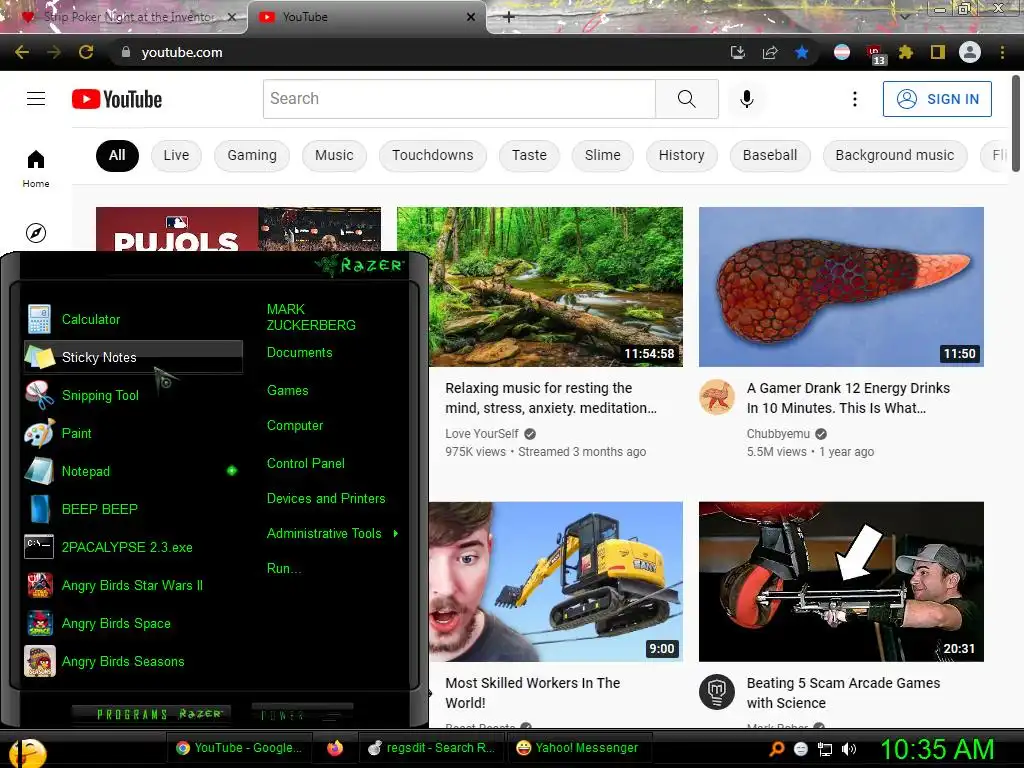Click the taskbar clock 10:35 AM
This screenshot has width=1024, height=768.
pos(937,749)
